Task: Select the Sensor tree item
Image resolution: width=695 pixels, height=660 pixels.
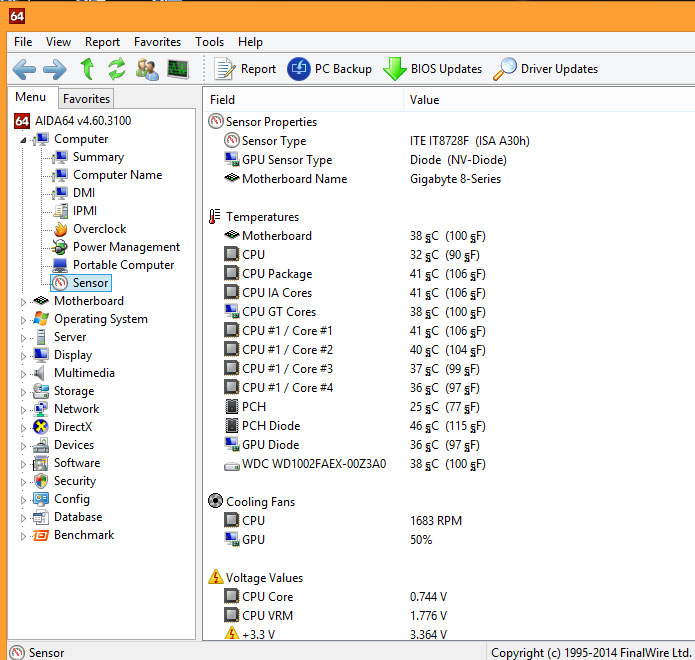Action: click(81, 283)
